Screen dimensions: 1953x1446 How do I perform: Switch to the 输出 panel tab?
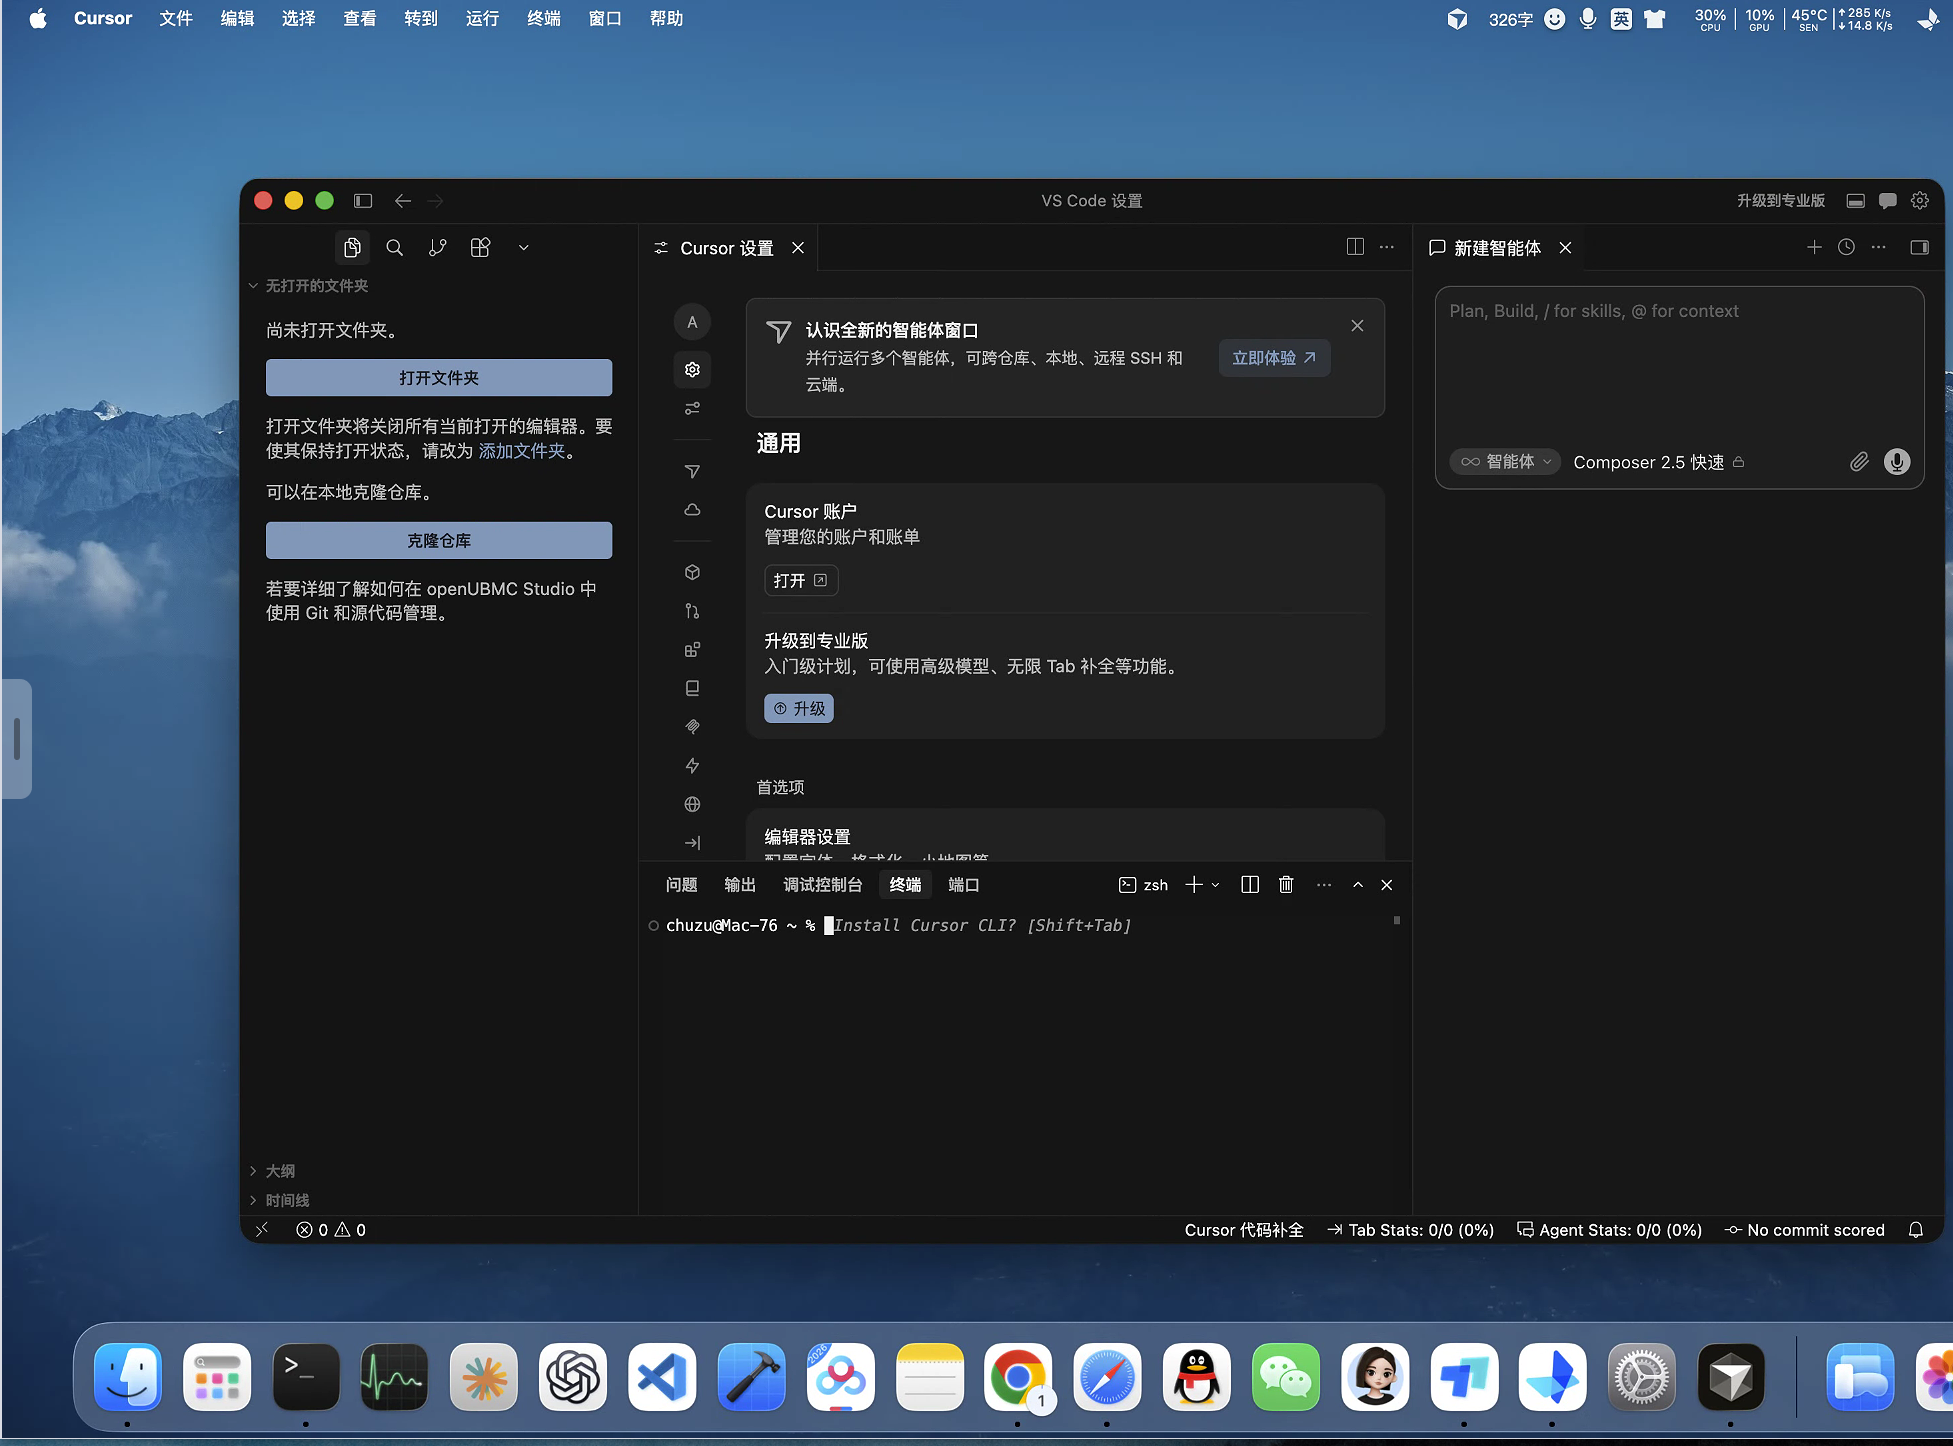(740, 885)
